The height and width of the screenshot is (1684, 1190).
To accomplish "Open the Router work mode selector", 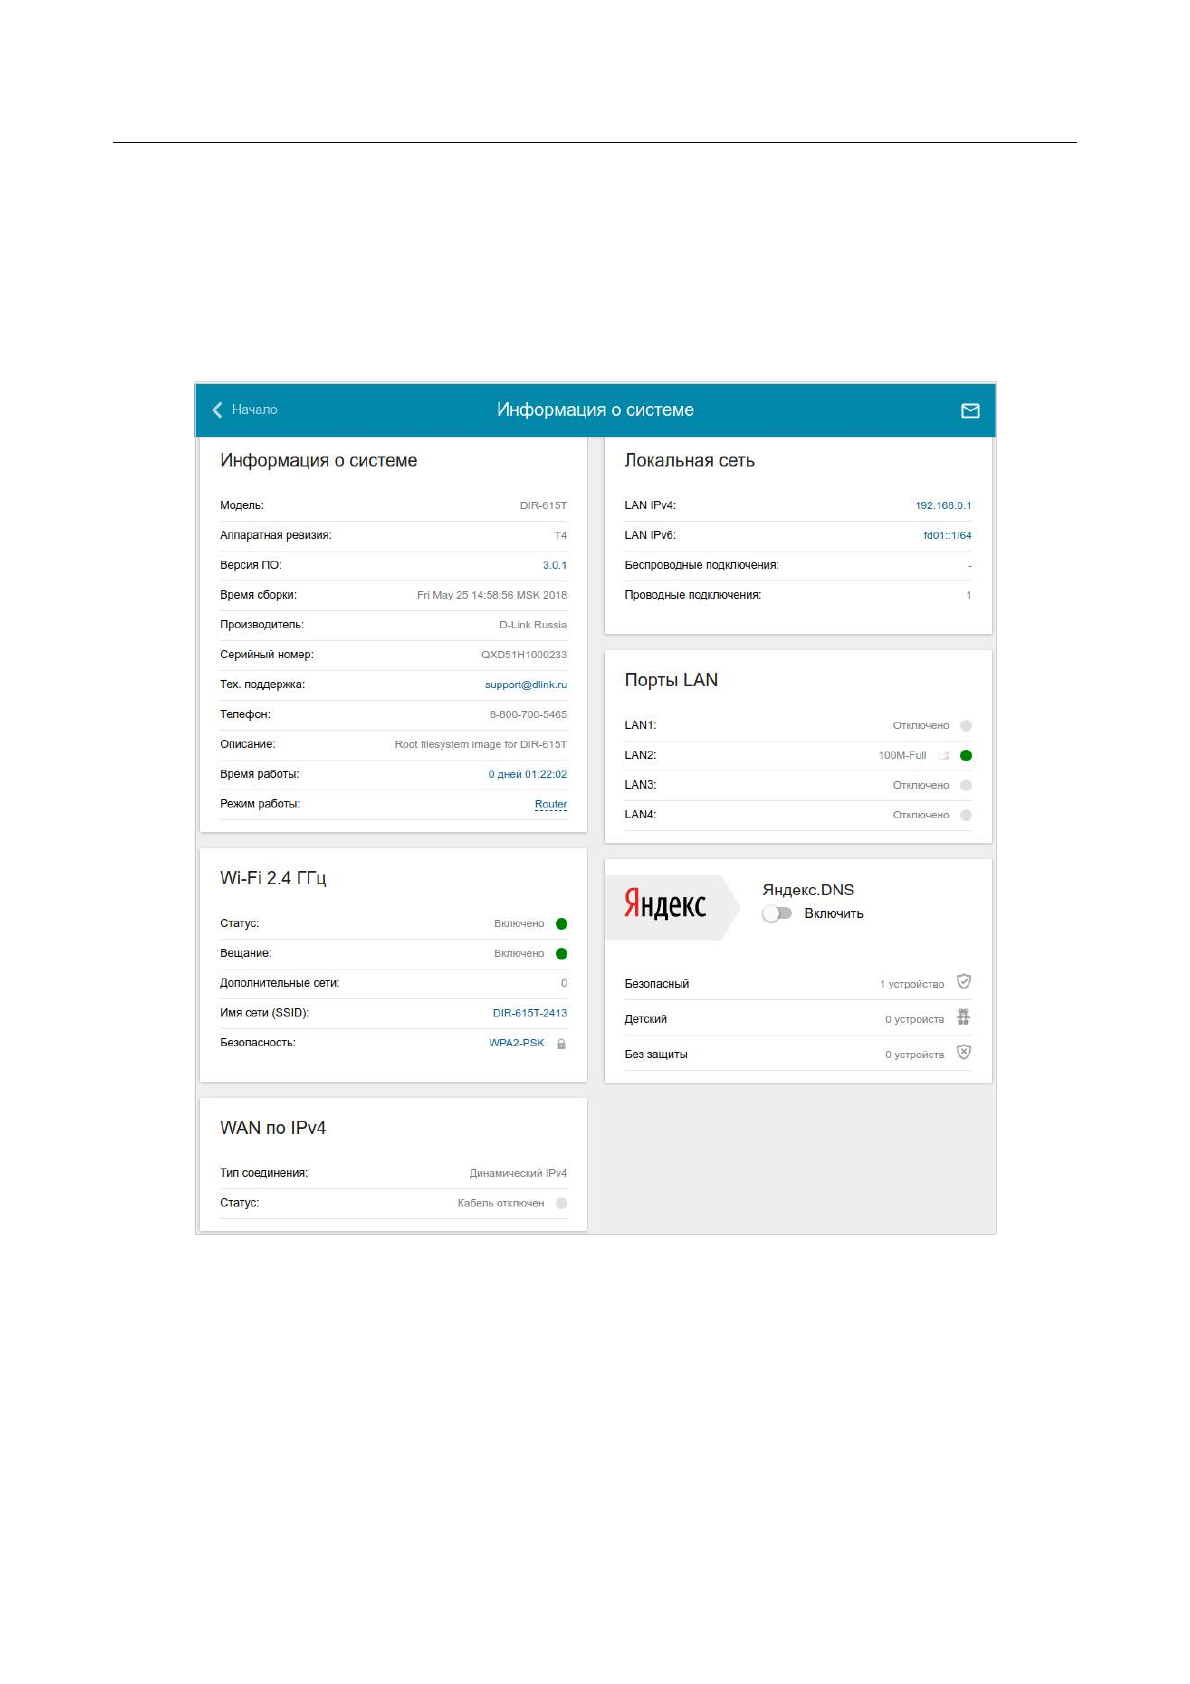I will [x=550, y=804].
